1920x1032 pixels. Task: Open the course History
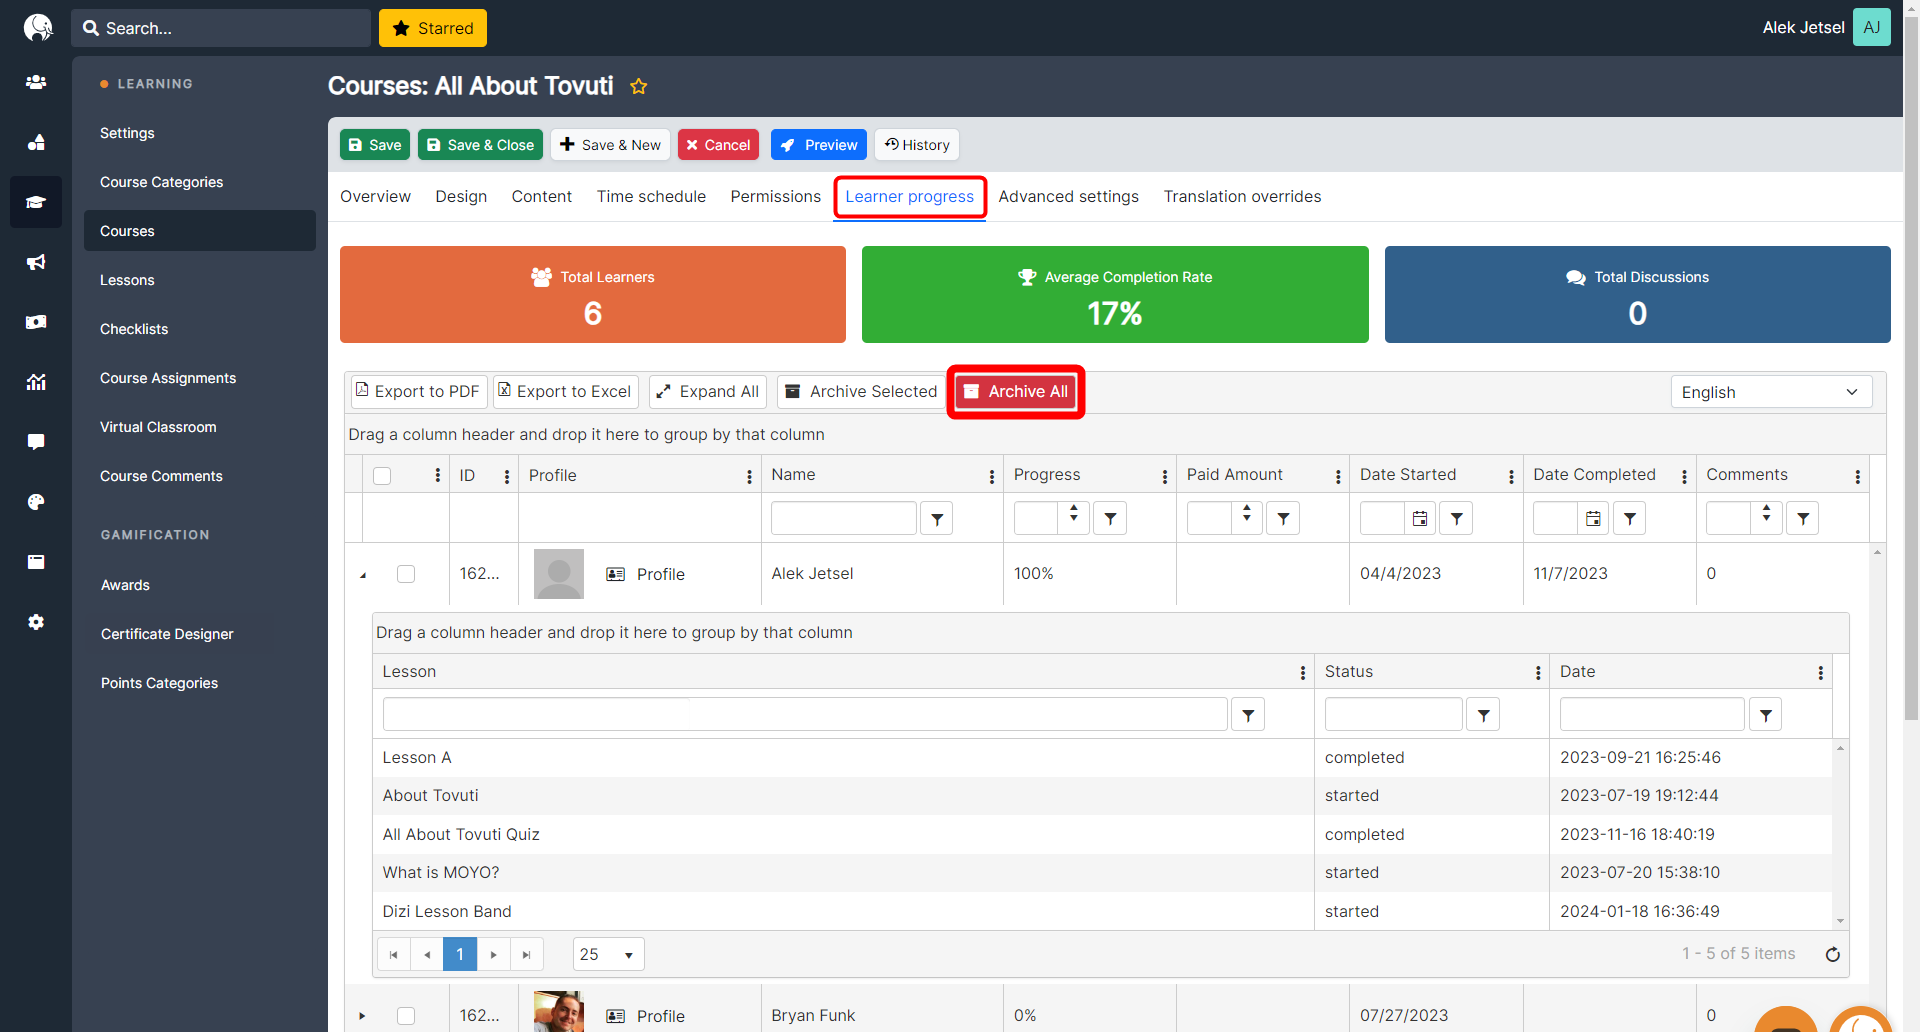[917, 145]
